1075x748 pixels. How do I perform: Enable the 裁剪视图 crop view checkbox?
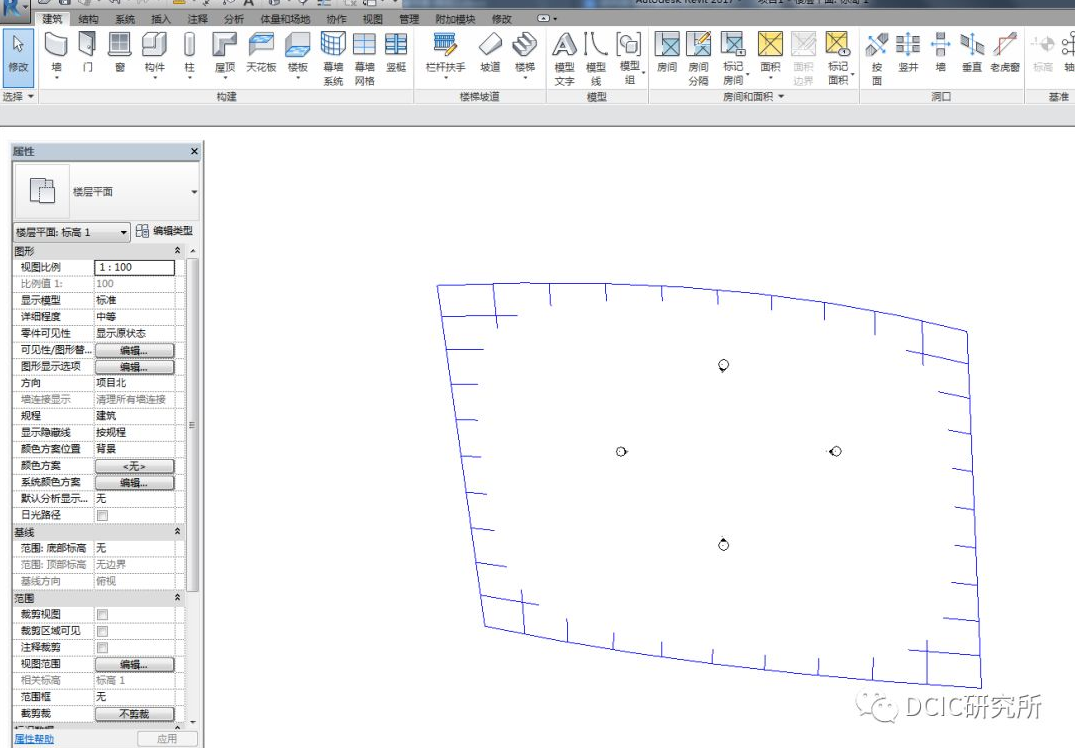tap(102, 614)
